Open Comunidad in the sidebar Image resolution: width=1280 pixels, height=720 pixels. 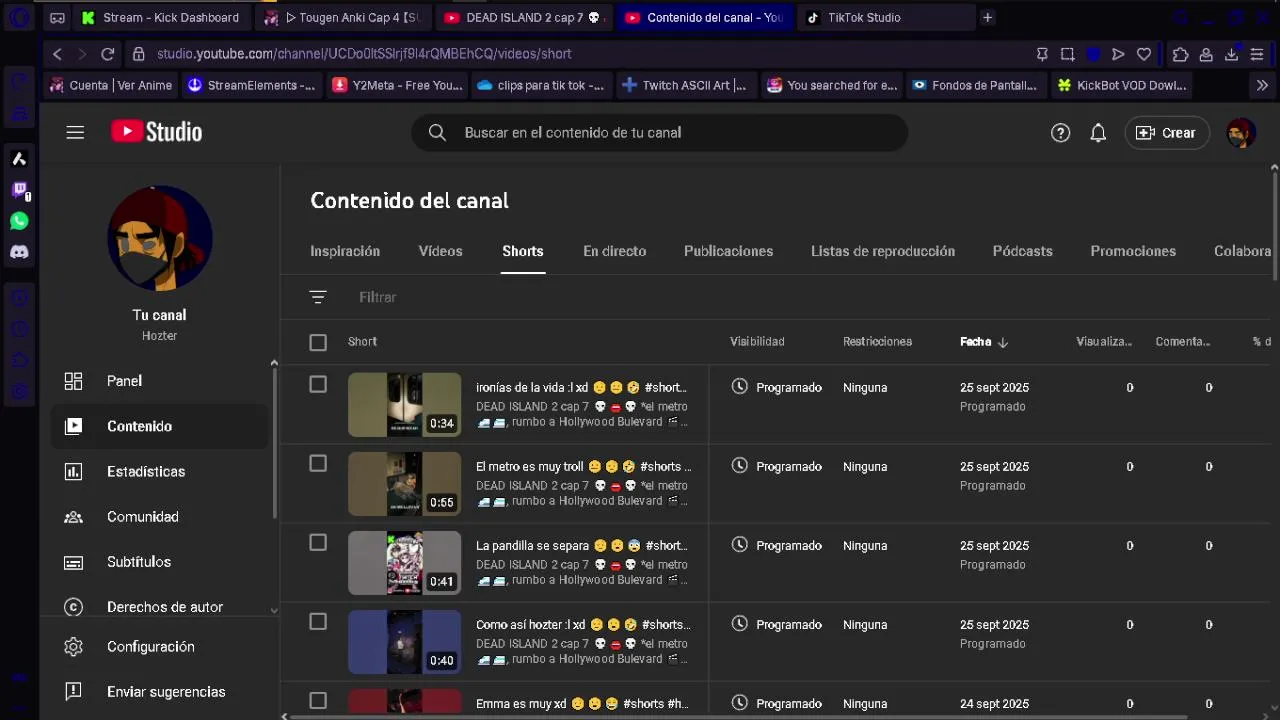coord(159,517)
